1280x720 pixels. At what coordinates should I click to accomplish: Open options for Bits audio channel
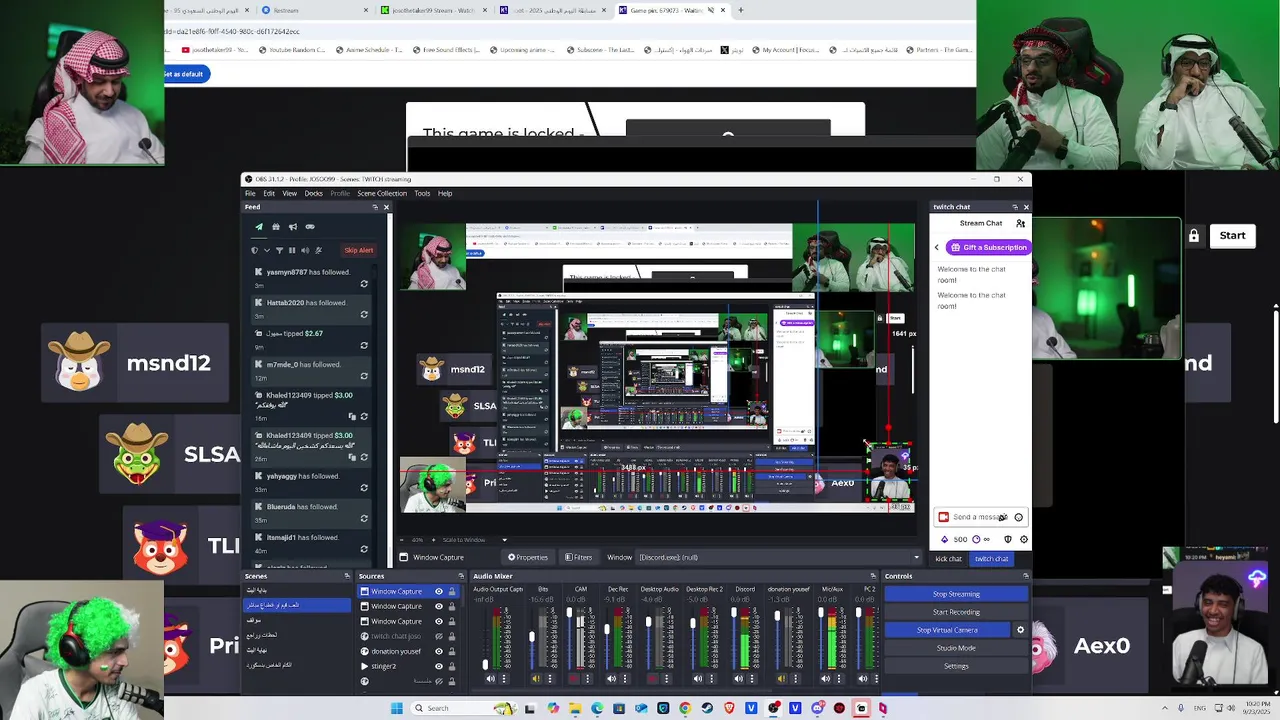pos(548,679)
